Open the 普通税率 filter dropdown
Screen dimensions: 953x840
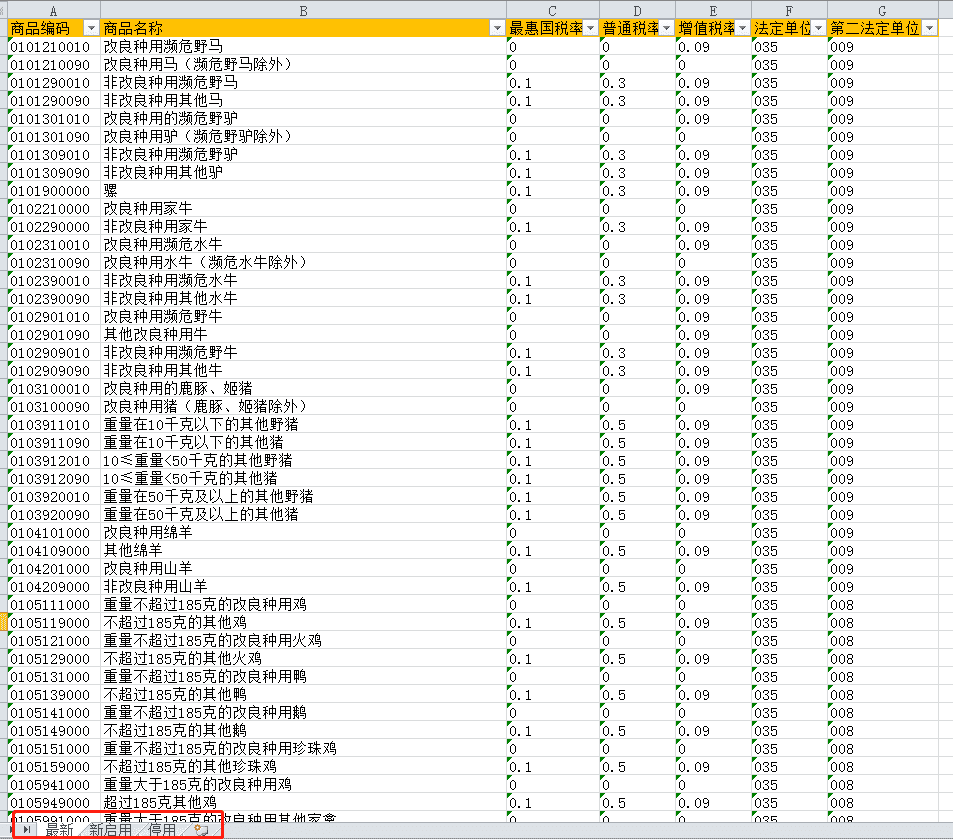[667, 28]
